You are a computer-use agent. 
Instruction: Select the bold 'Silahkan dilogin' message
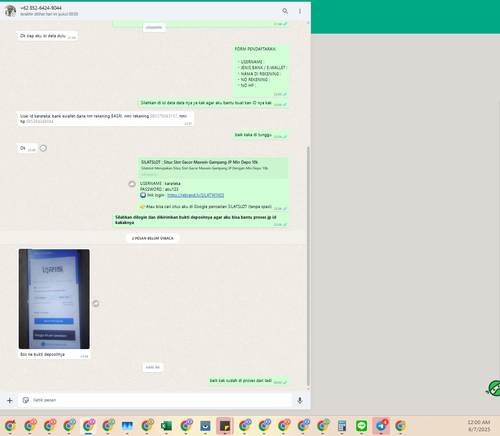201,220
